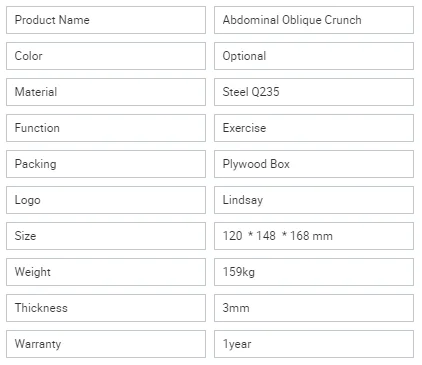Image resolution: width=422 pixels, height=365 pixels.
Task: Click the Warranty label cell
Action: click(106, 344)
